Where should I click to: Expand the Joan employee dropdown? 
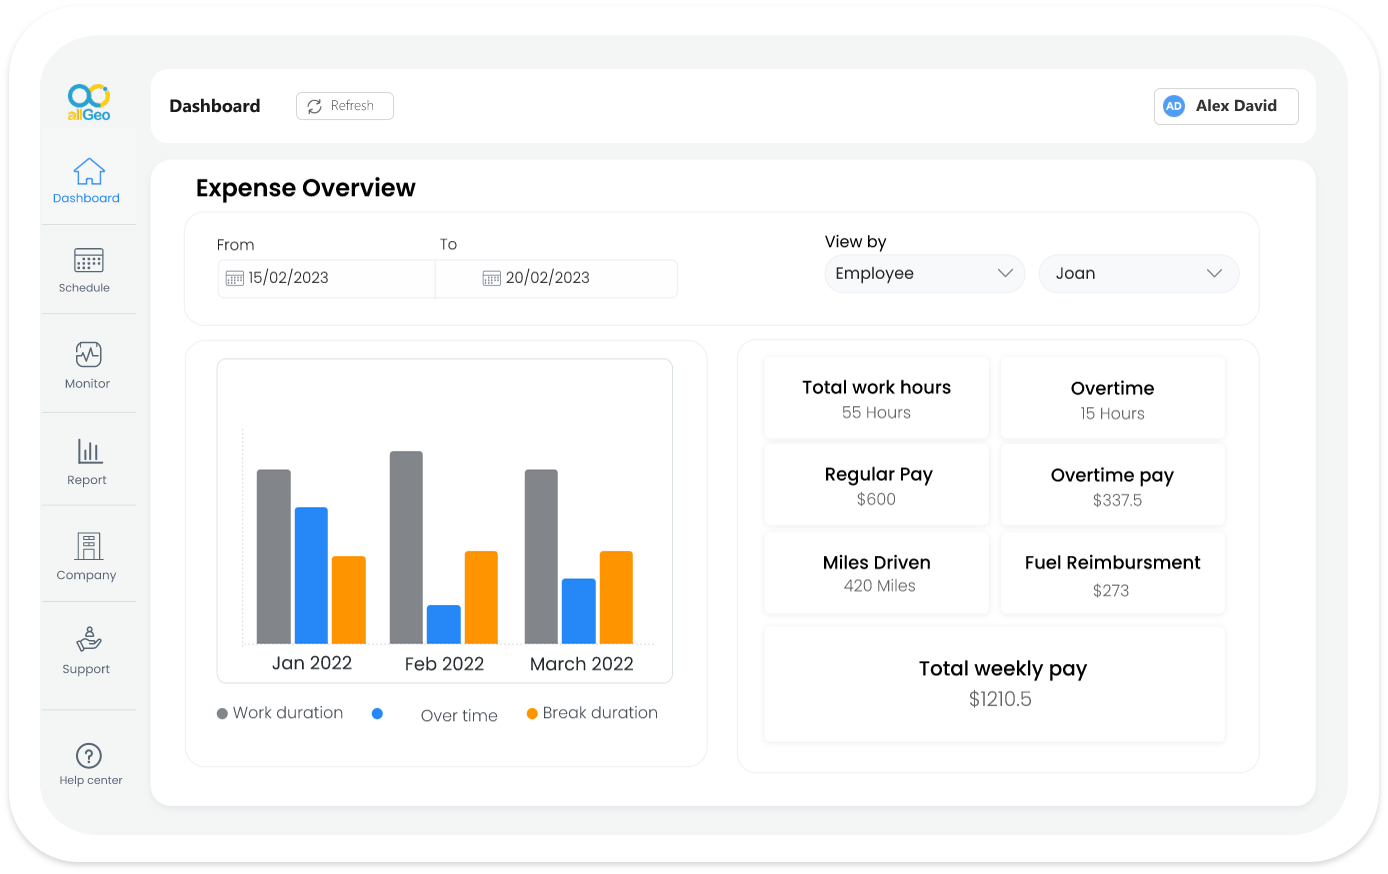pos(1138,273)
